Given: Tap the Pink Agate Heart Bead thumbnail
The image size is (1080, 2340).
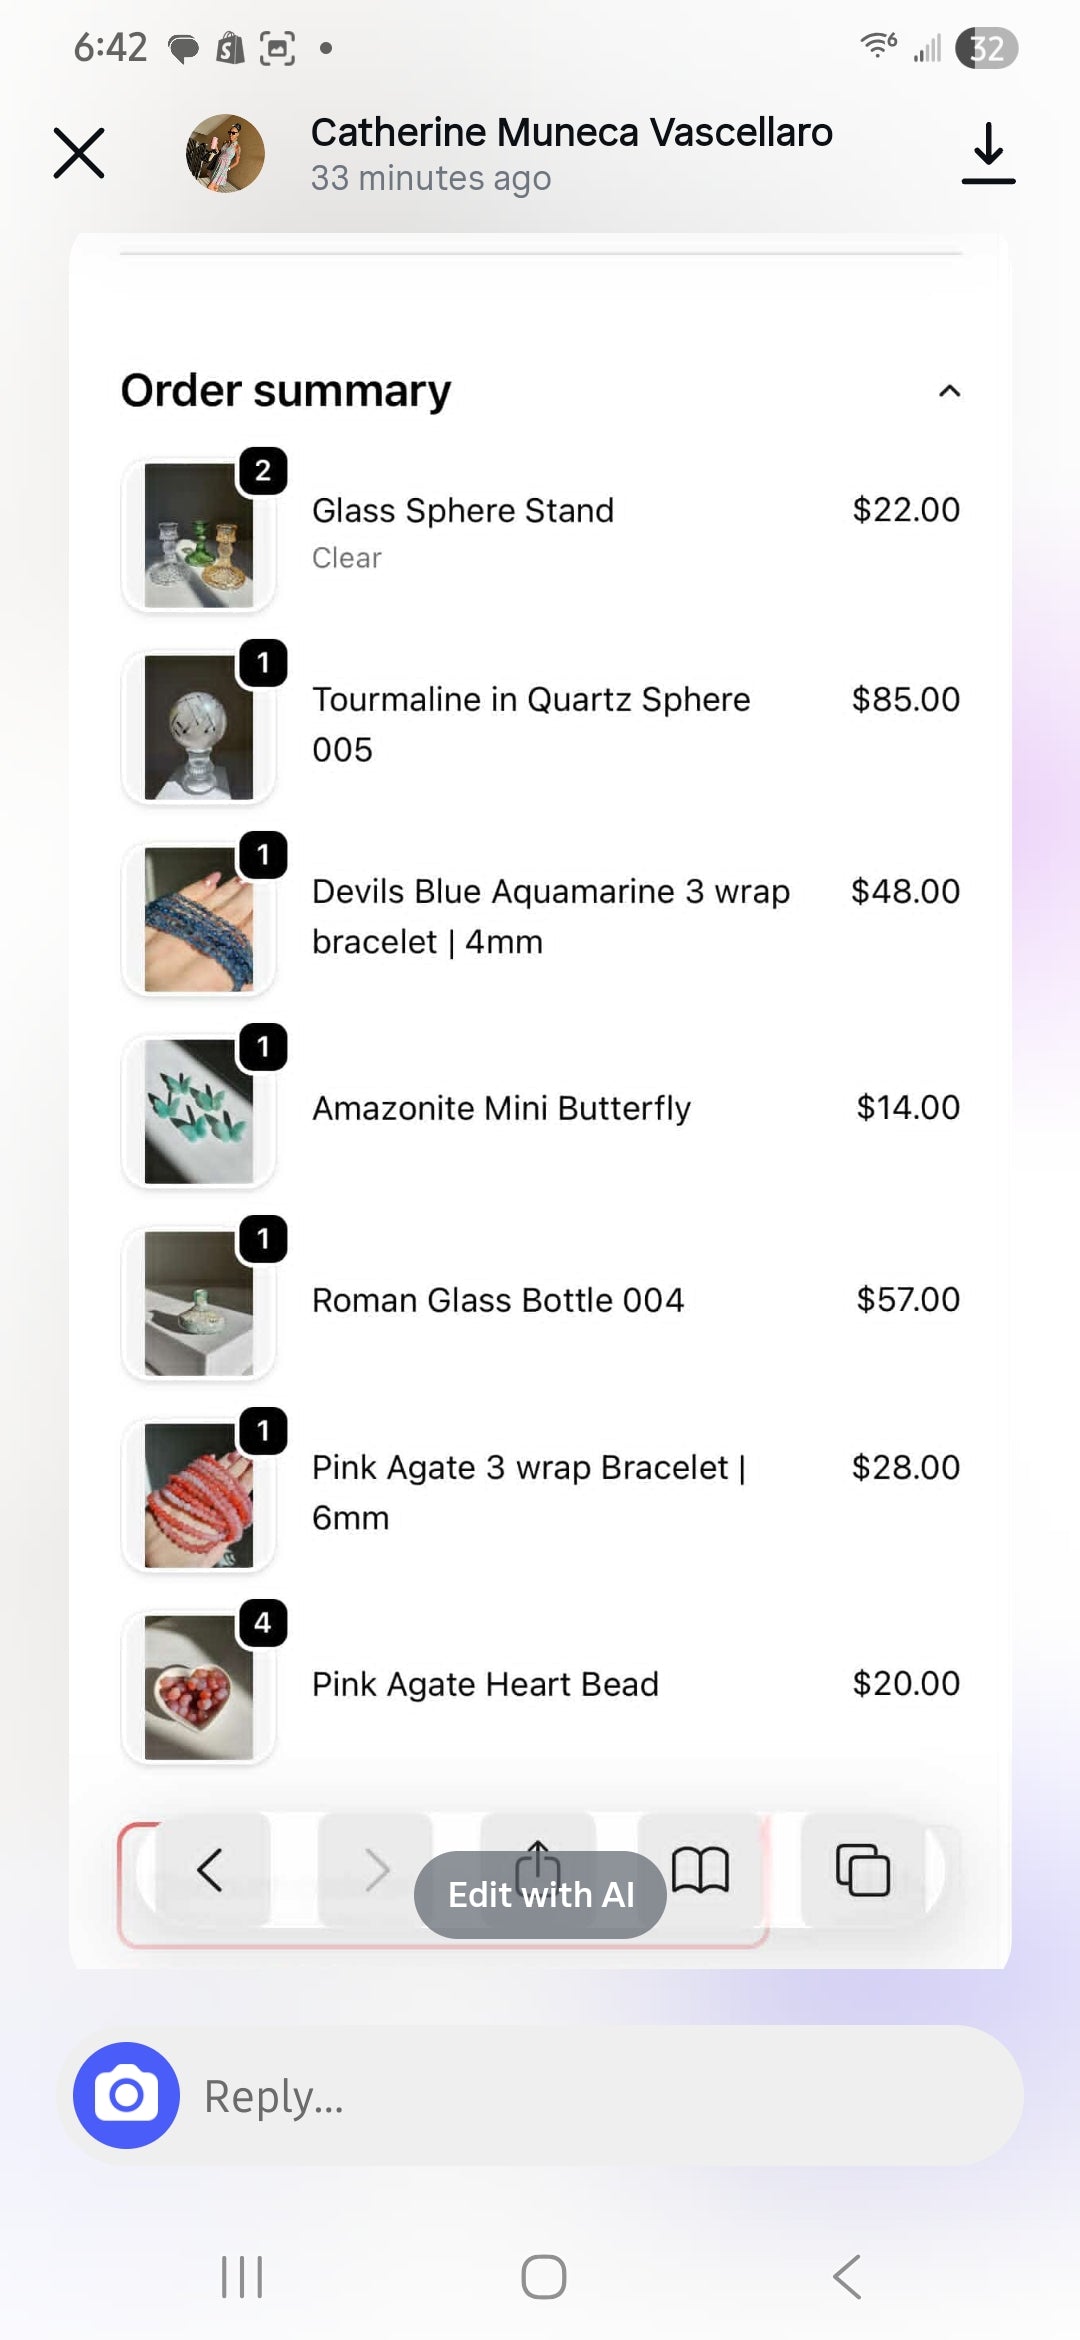Looking at the screenshot, I should click(199, 1687).
